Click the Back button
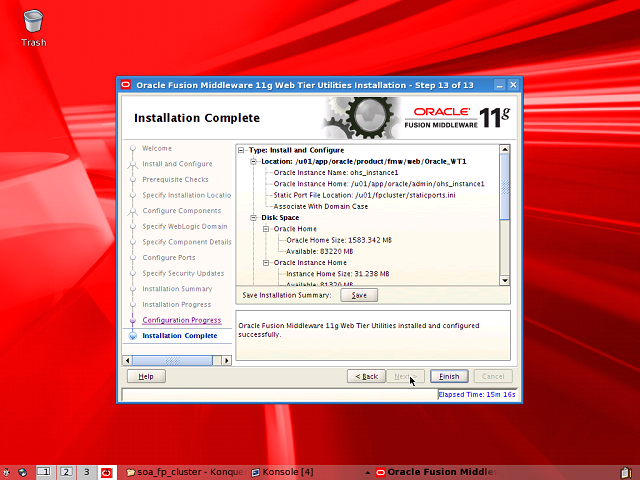 [x=366, y=376]
